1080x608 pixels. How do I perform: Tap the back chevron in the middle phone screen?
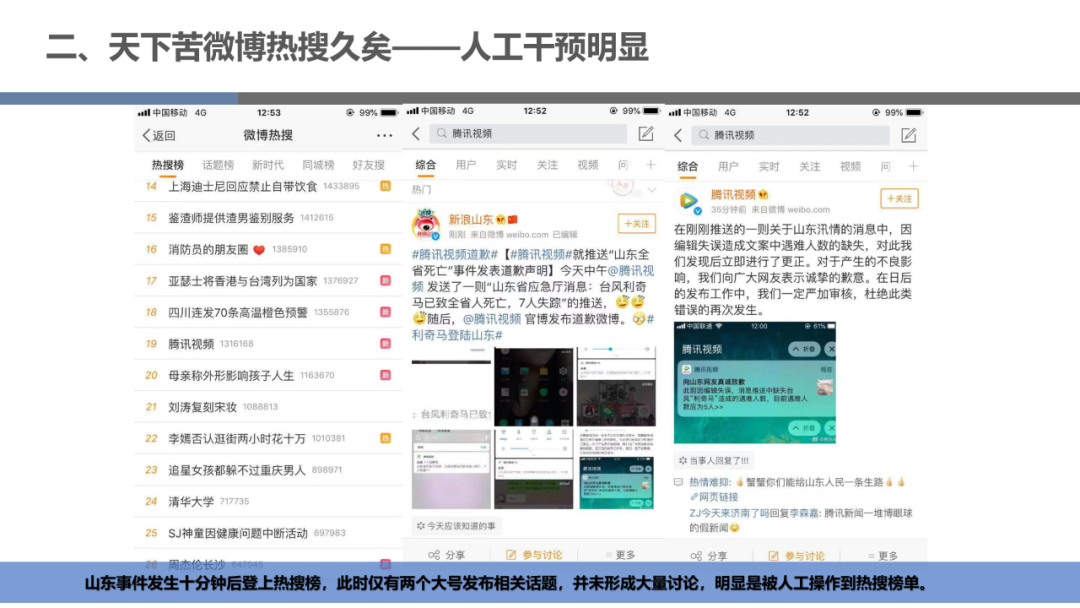(416, 134)
